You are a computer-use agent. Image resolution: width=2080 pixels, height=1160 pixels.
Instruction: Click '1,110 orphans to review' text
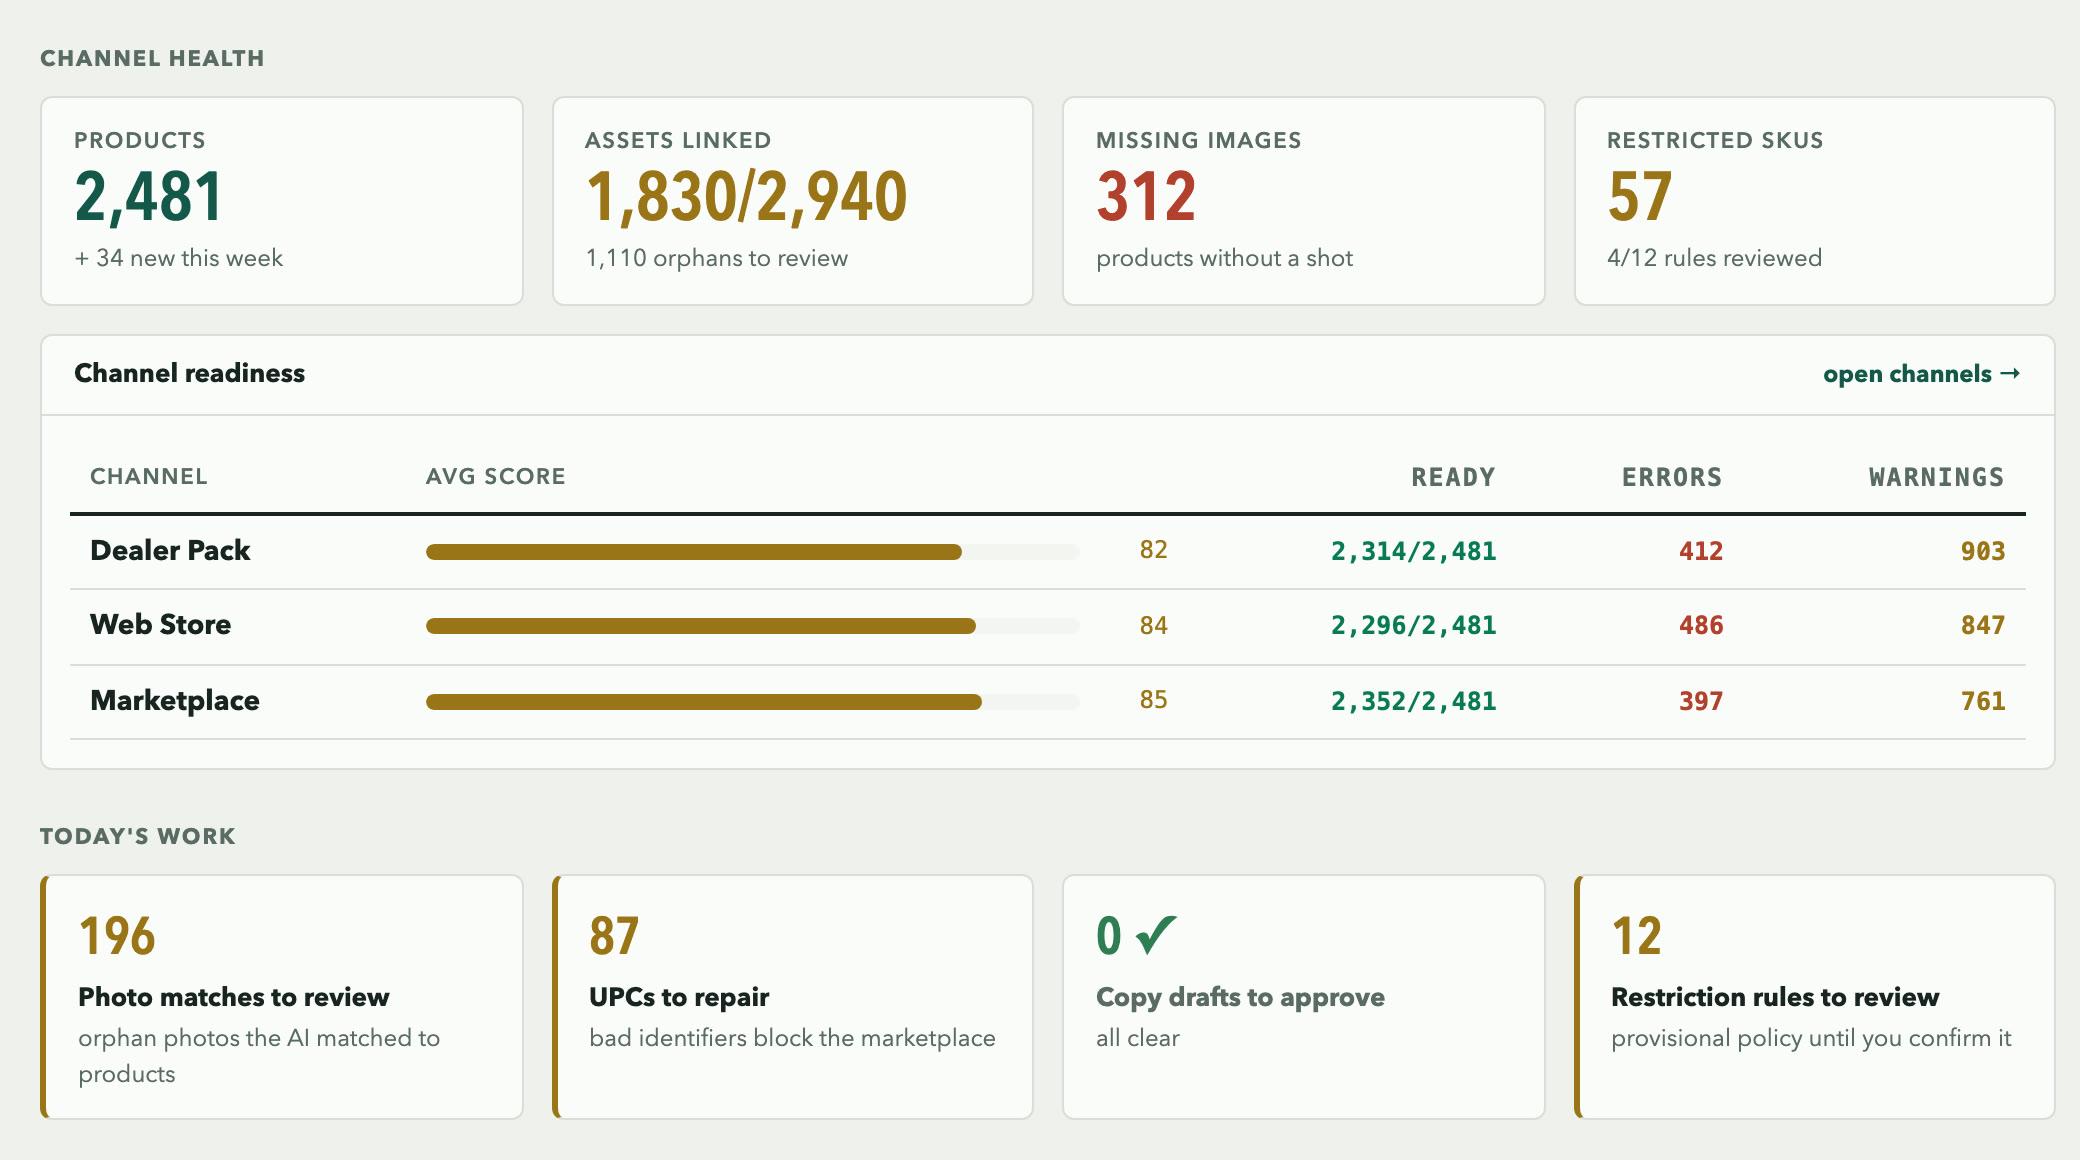pyautogui.click(x=717, y=258)
